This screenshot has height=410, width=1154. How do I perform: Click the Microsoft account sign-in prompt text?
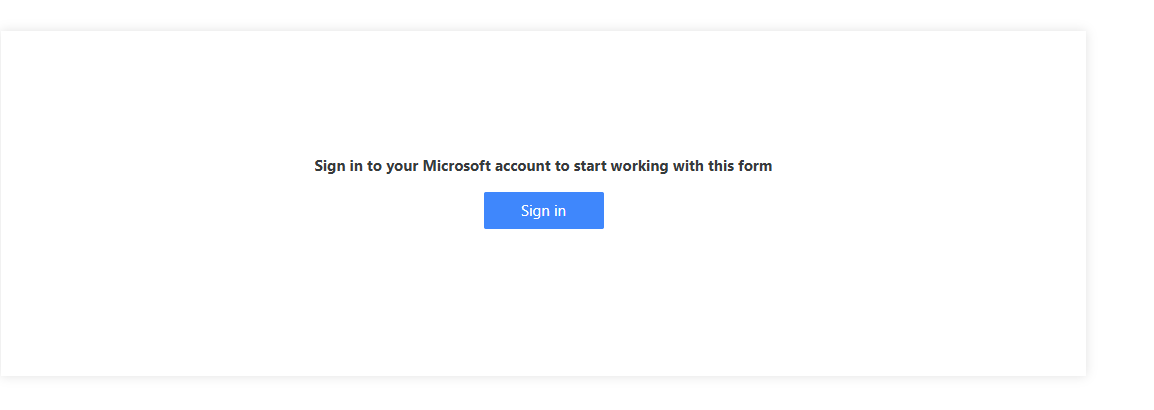click(x=543, y=166)
